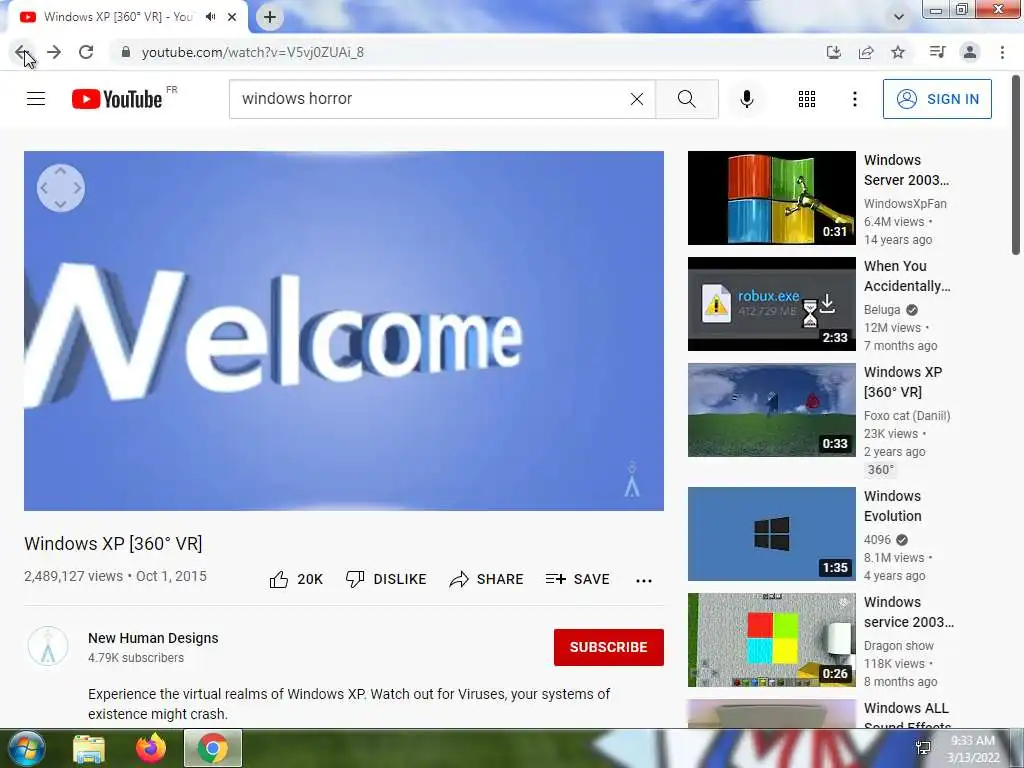Click the address bar URL
Viewport: 1024px width, 768px height.
point(253,52)
